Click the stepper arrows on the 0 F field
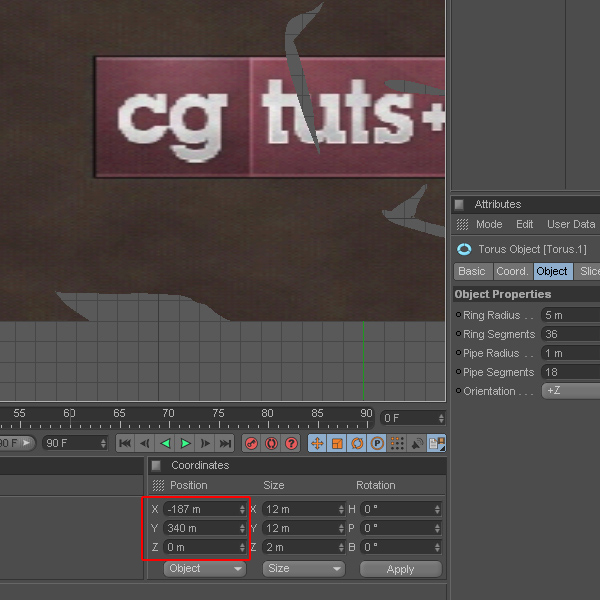600x600 pixels. (x=442, y=418)
